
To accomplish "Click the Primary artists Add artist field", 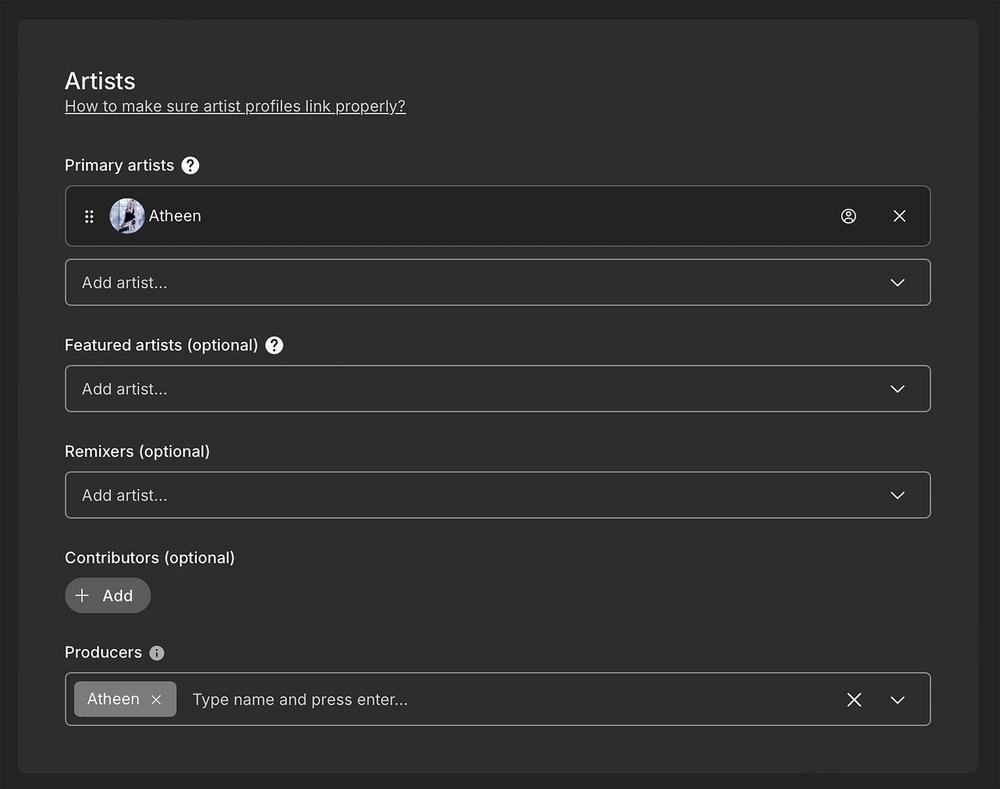I will [470, 283].
